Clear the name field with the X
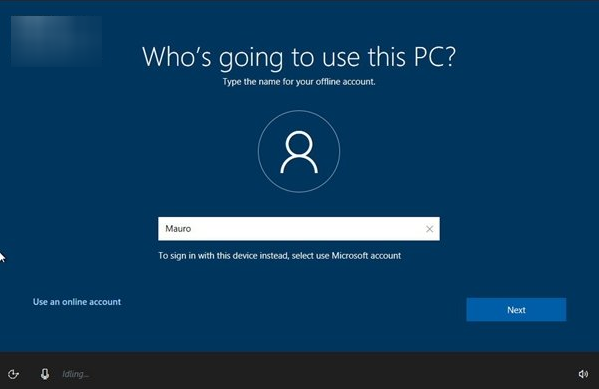Viewport: 599px width, 389px height. [429, 229]
